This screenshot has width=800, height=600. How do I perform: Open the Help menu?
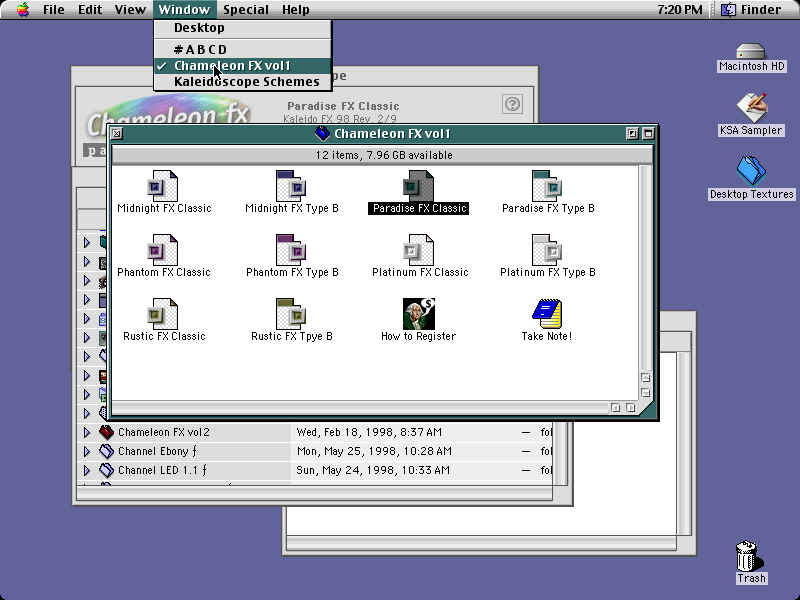pos(295,9)
